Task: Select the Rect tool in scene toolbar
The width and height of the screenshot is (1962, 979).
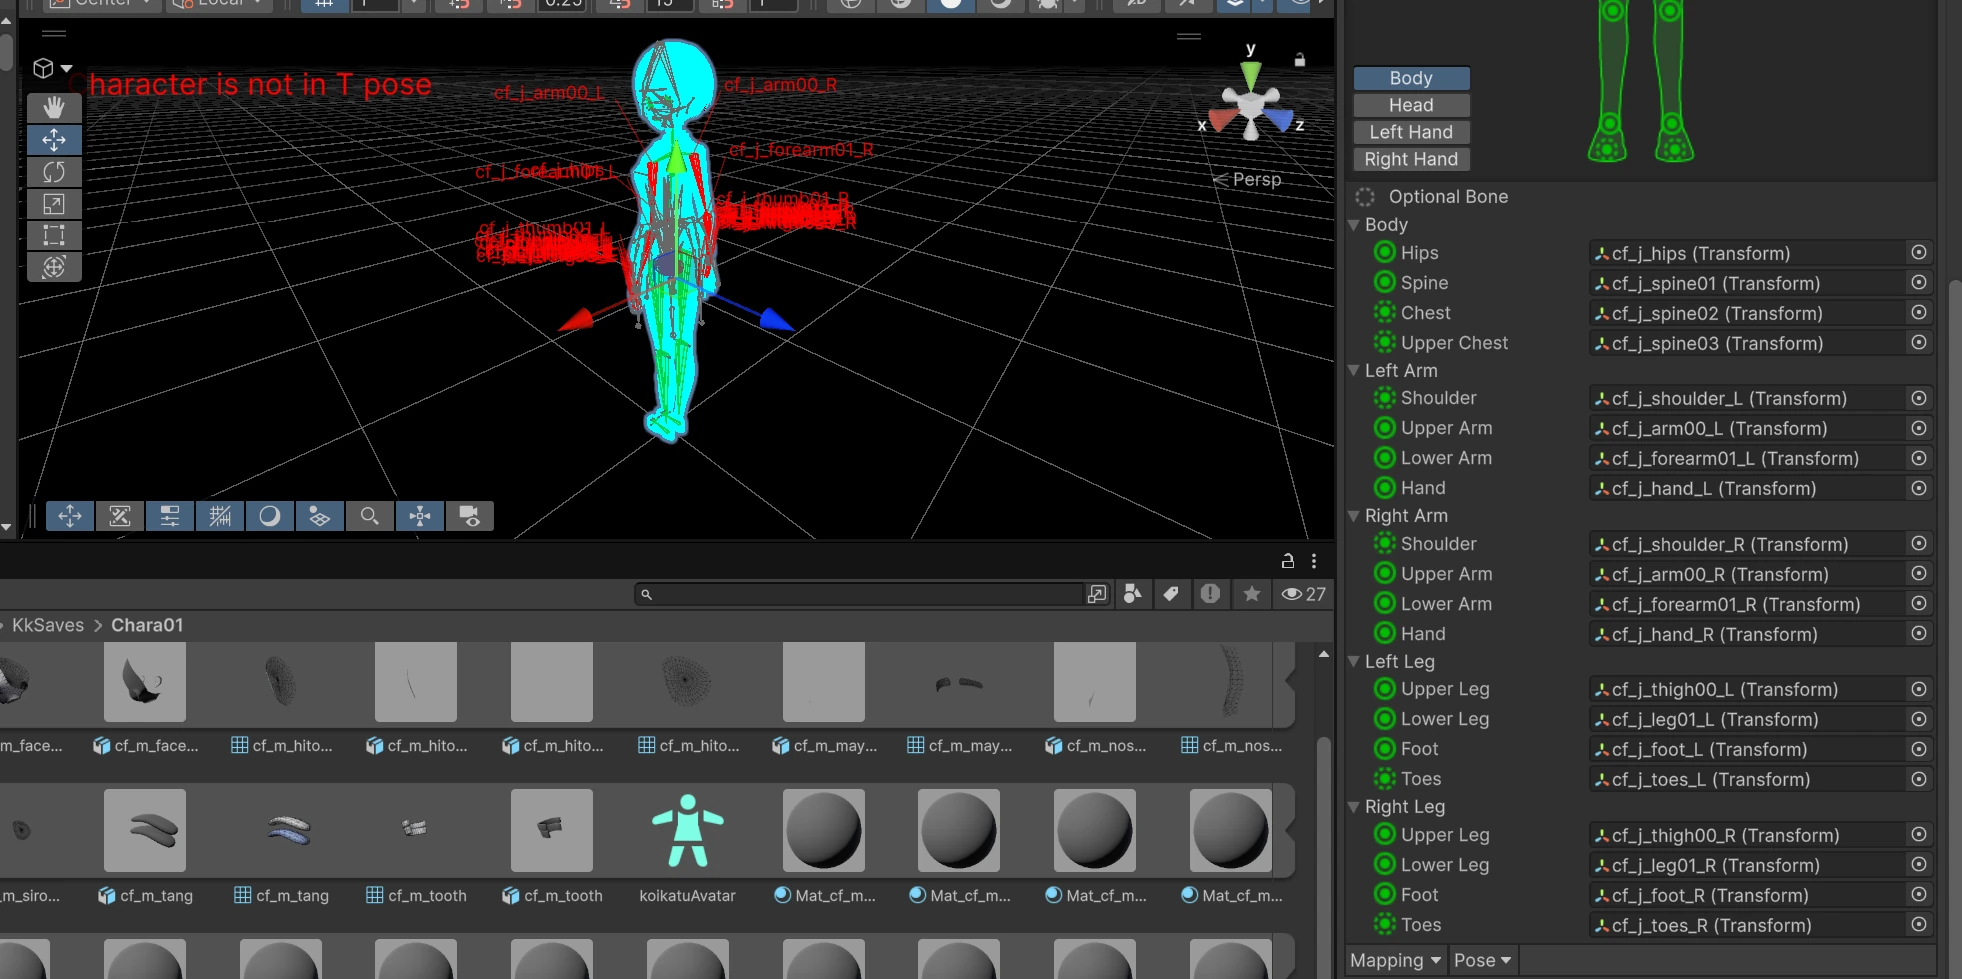Action: point(54,236)
